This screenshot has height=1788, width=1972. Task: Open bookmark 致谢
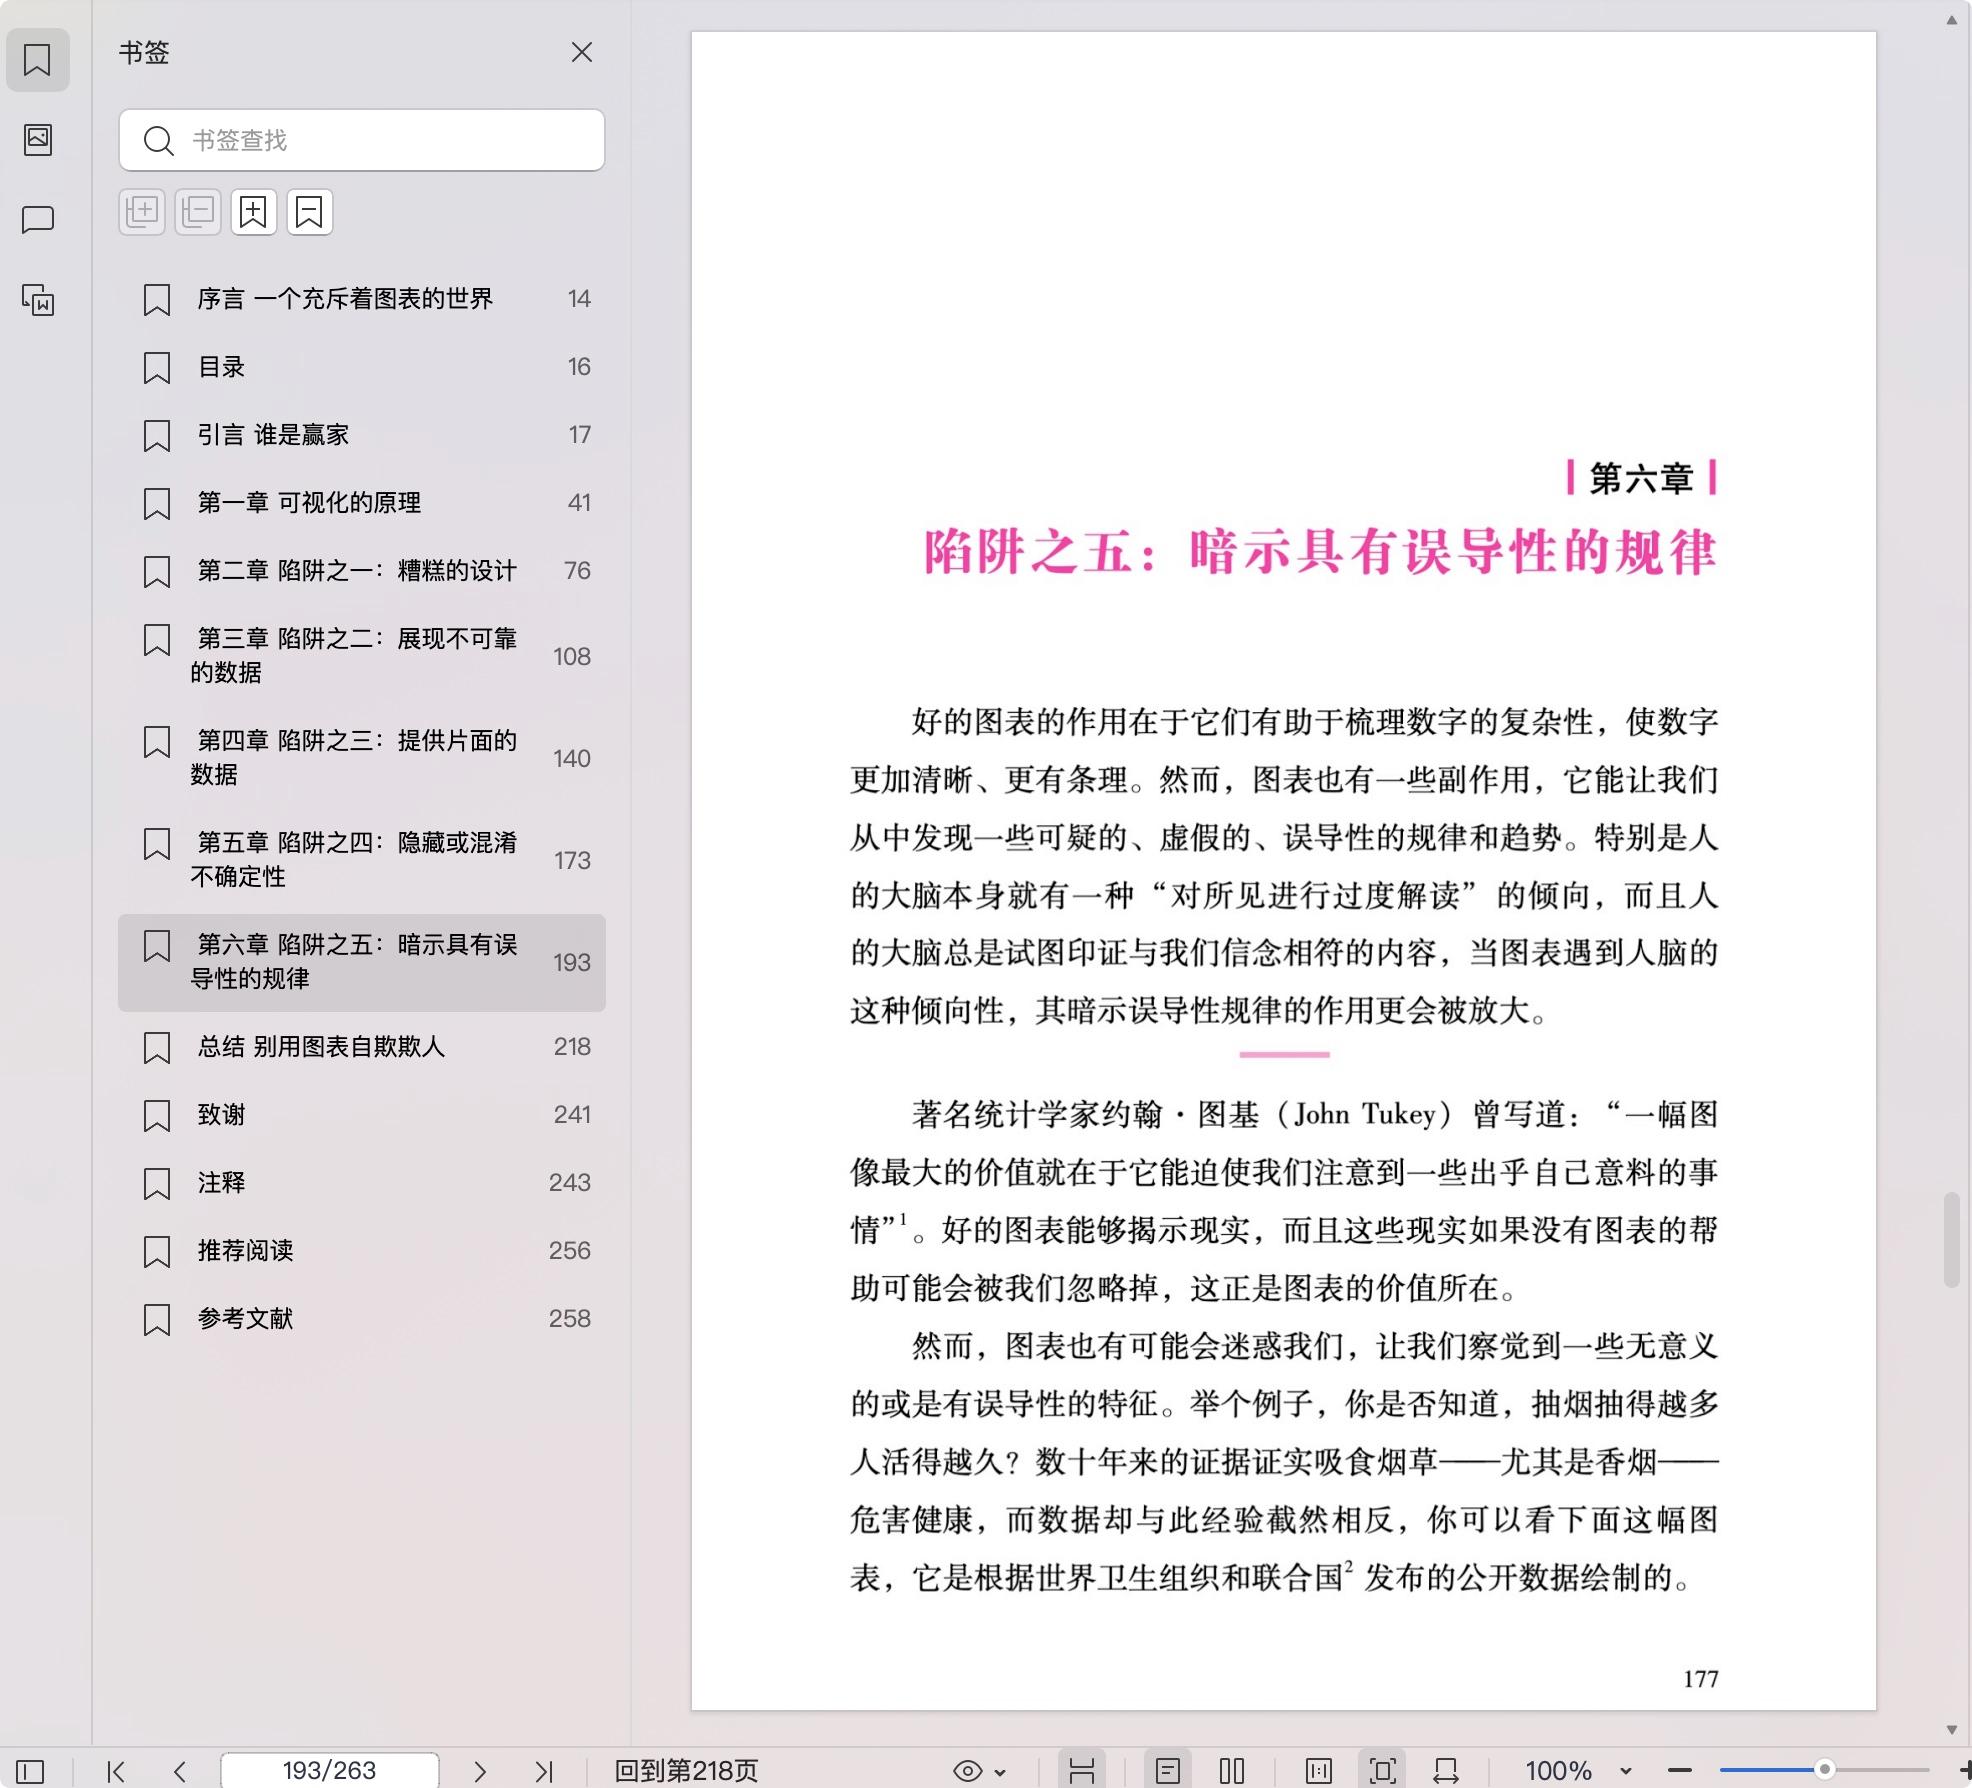click(x=362, y=1115)
